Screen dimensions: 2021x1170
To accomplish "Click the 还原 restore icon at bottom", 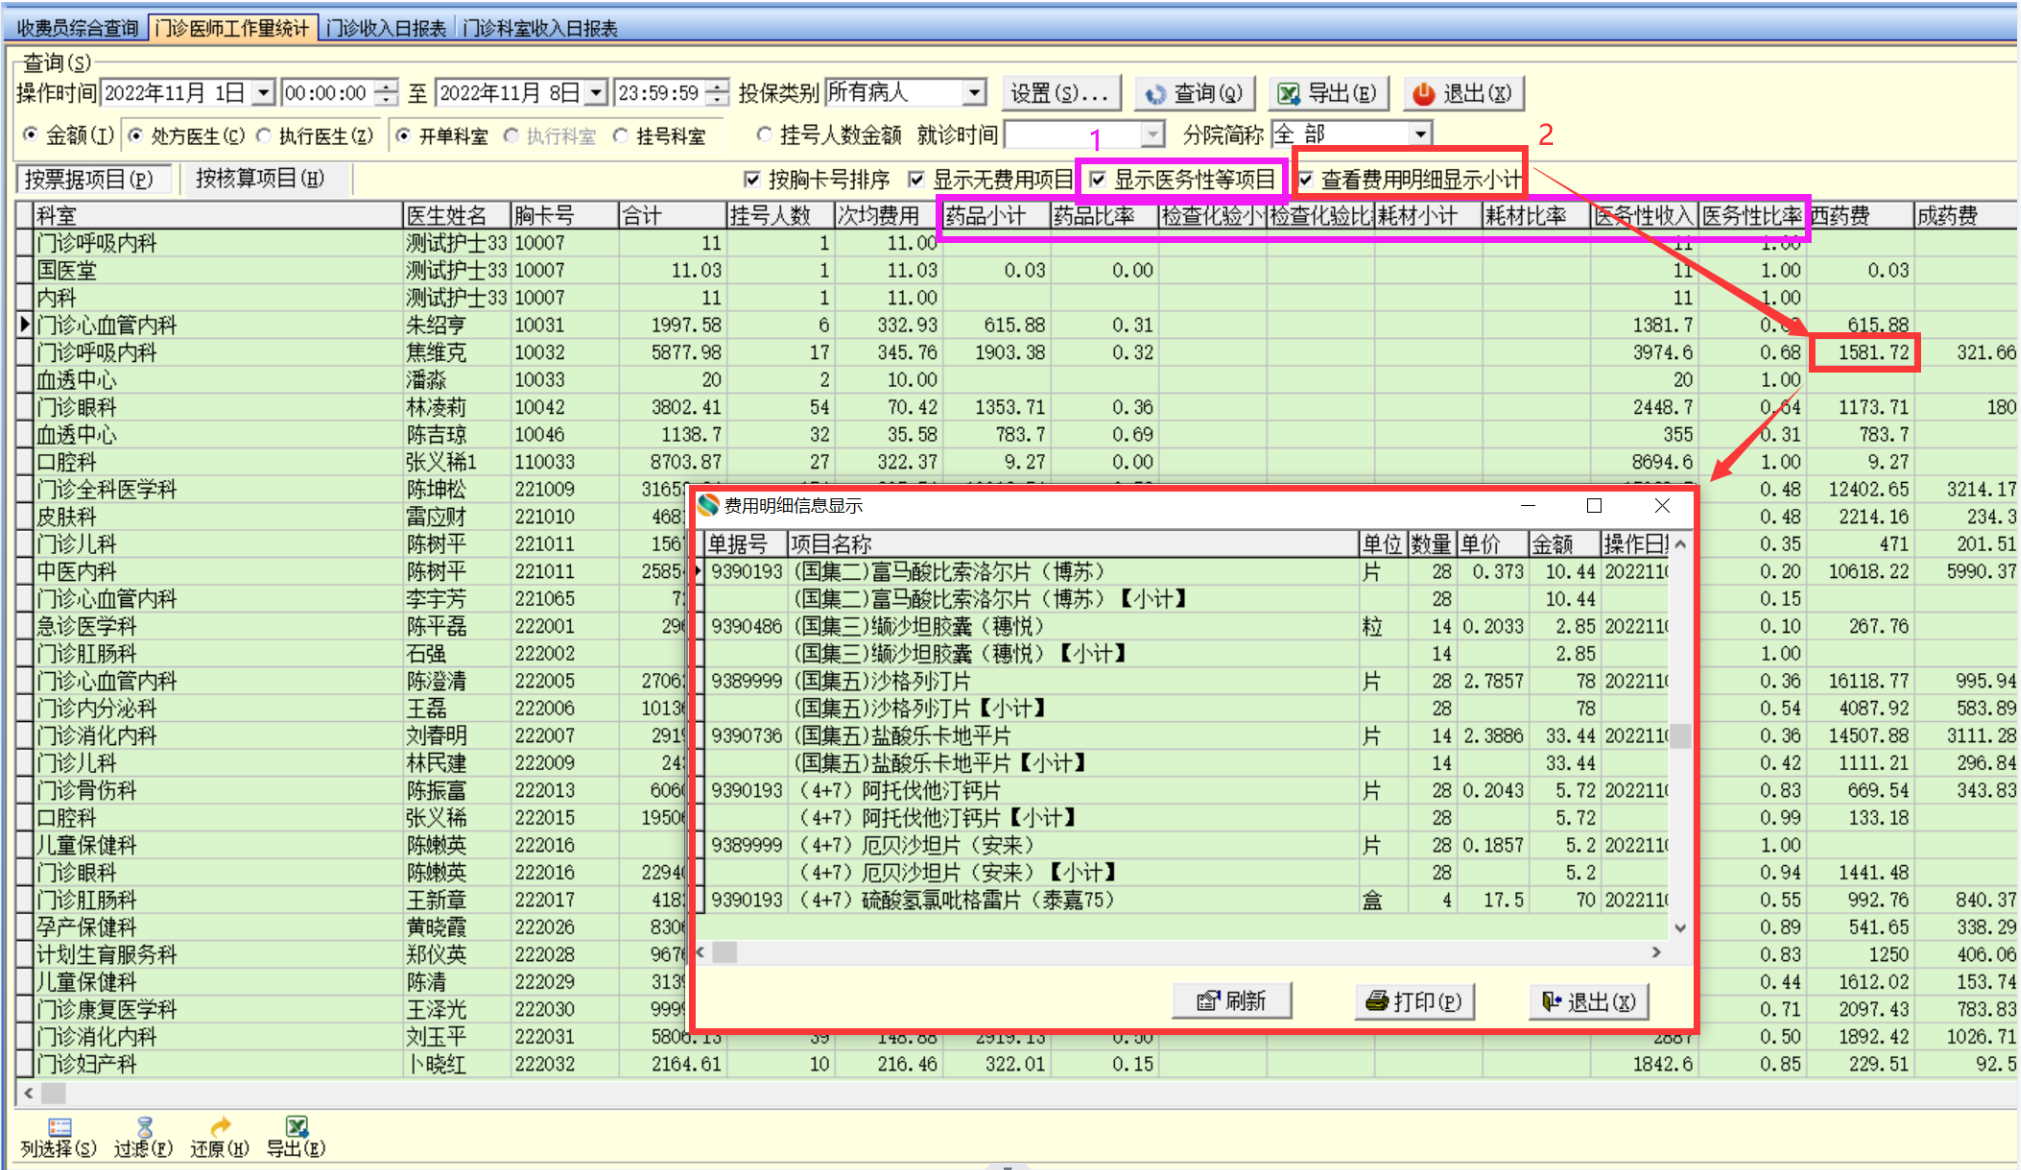I will (220, 1127).
